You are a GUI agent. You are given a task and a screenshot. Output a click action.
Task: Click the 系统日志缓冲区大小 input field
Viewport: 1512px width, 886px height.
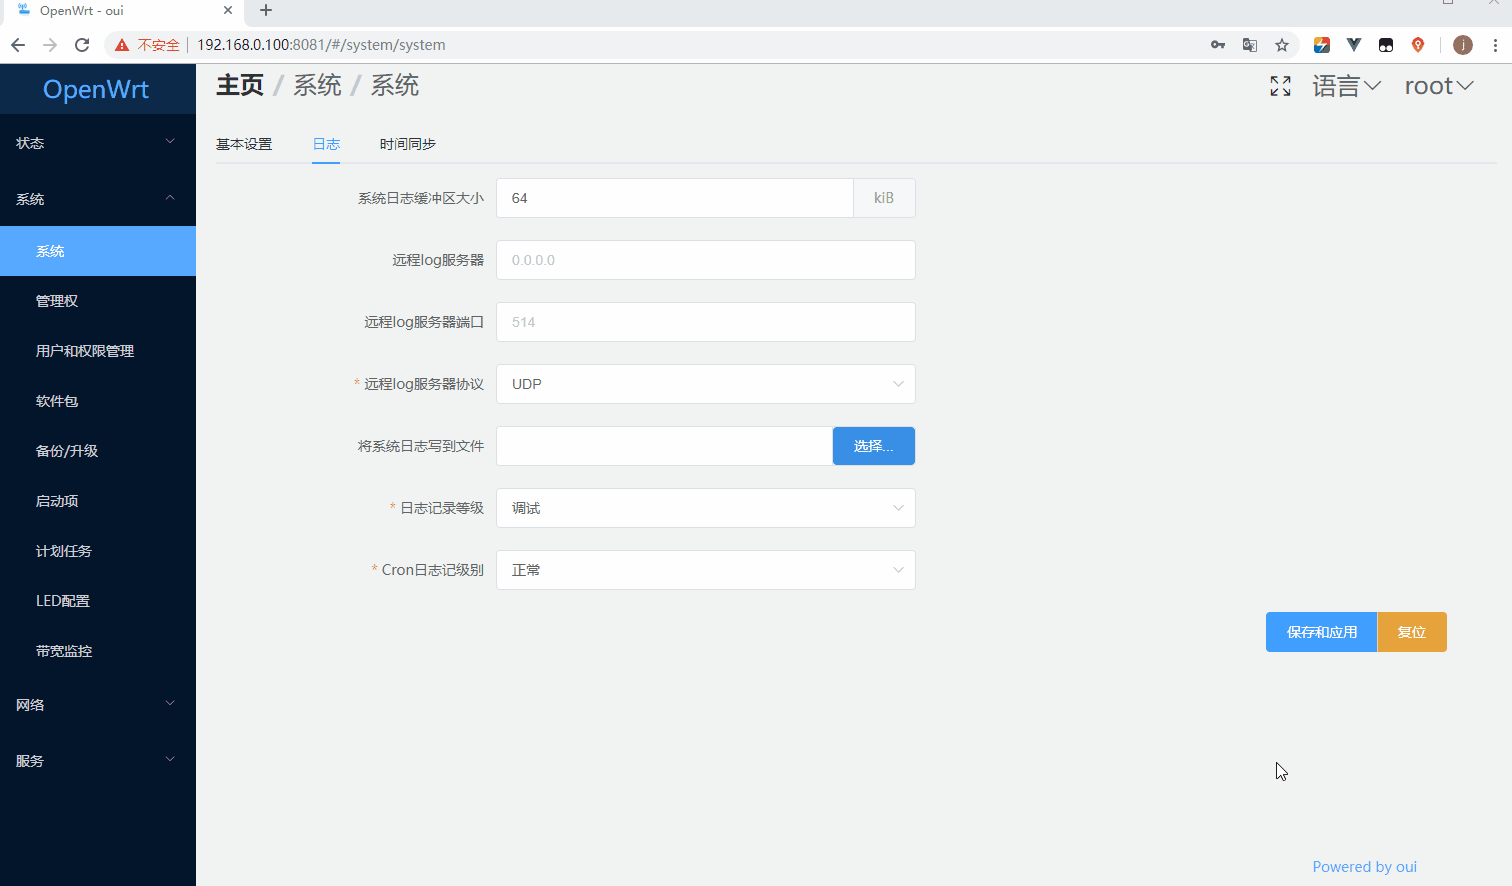675,198
